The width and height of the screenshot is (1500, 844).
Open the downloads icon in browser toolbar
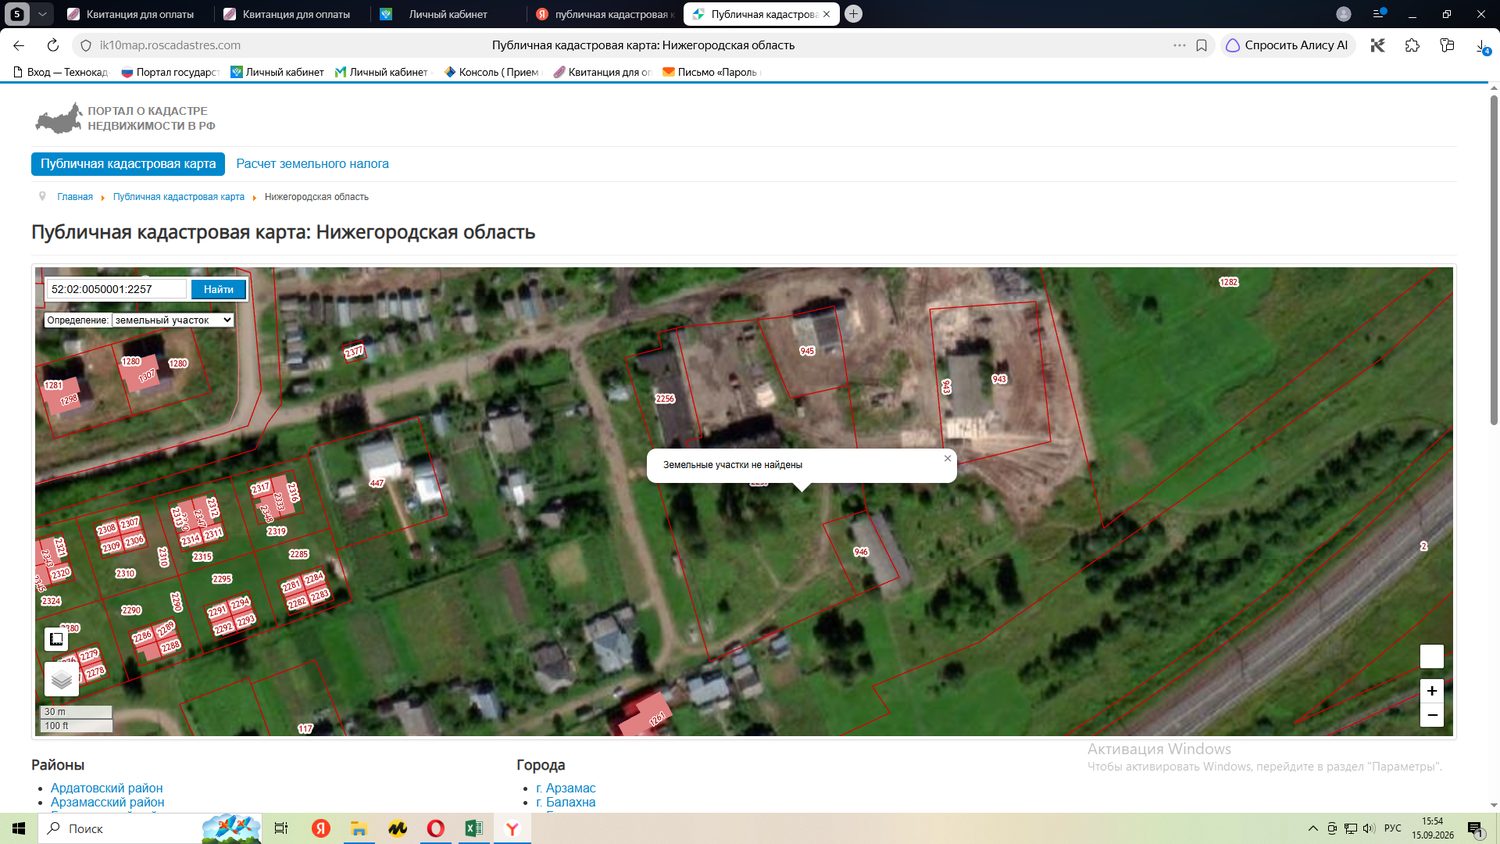pyautogui.click(x=1483, y=46)
